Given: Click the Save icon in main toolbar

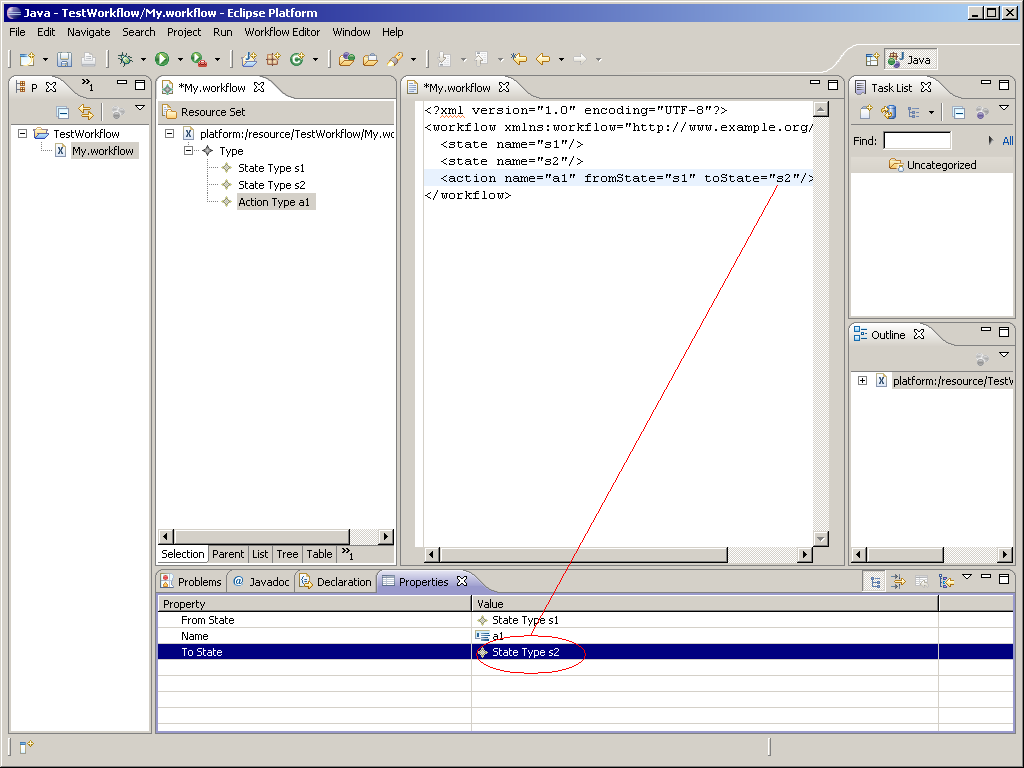Looking at the screenshot, I should 64,59.
